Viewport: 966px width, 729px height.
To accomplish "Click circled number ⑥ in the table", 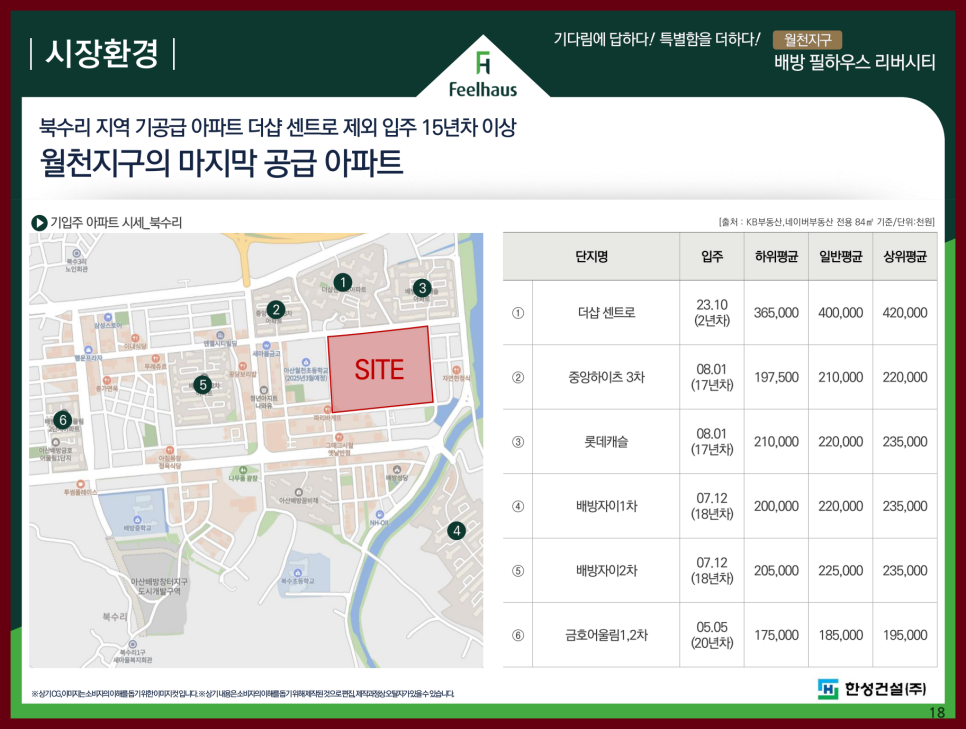I will pos(518,635).
